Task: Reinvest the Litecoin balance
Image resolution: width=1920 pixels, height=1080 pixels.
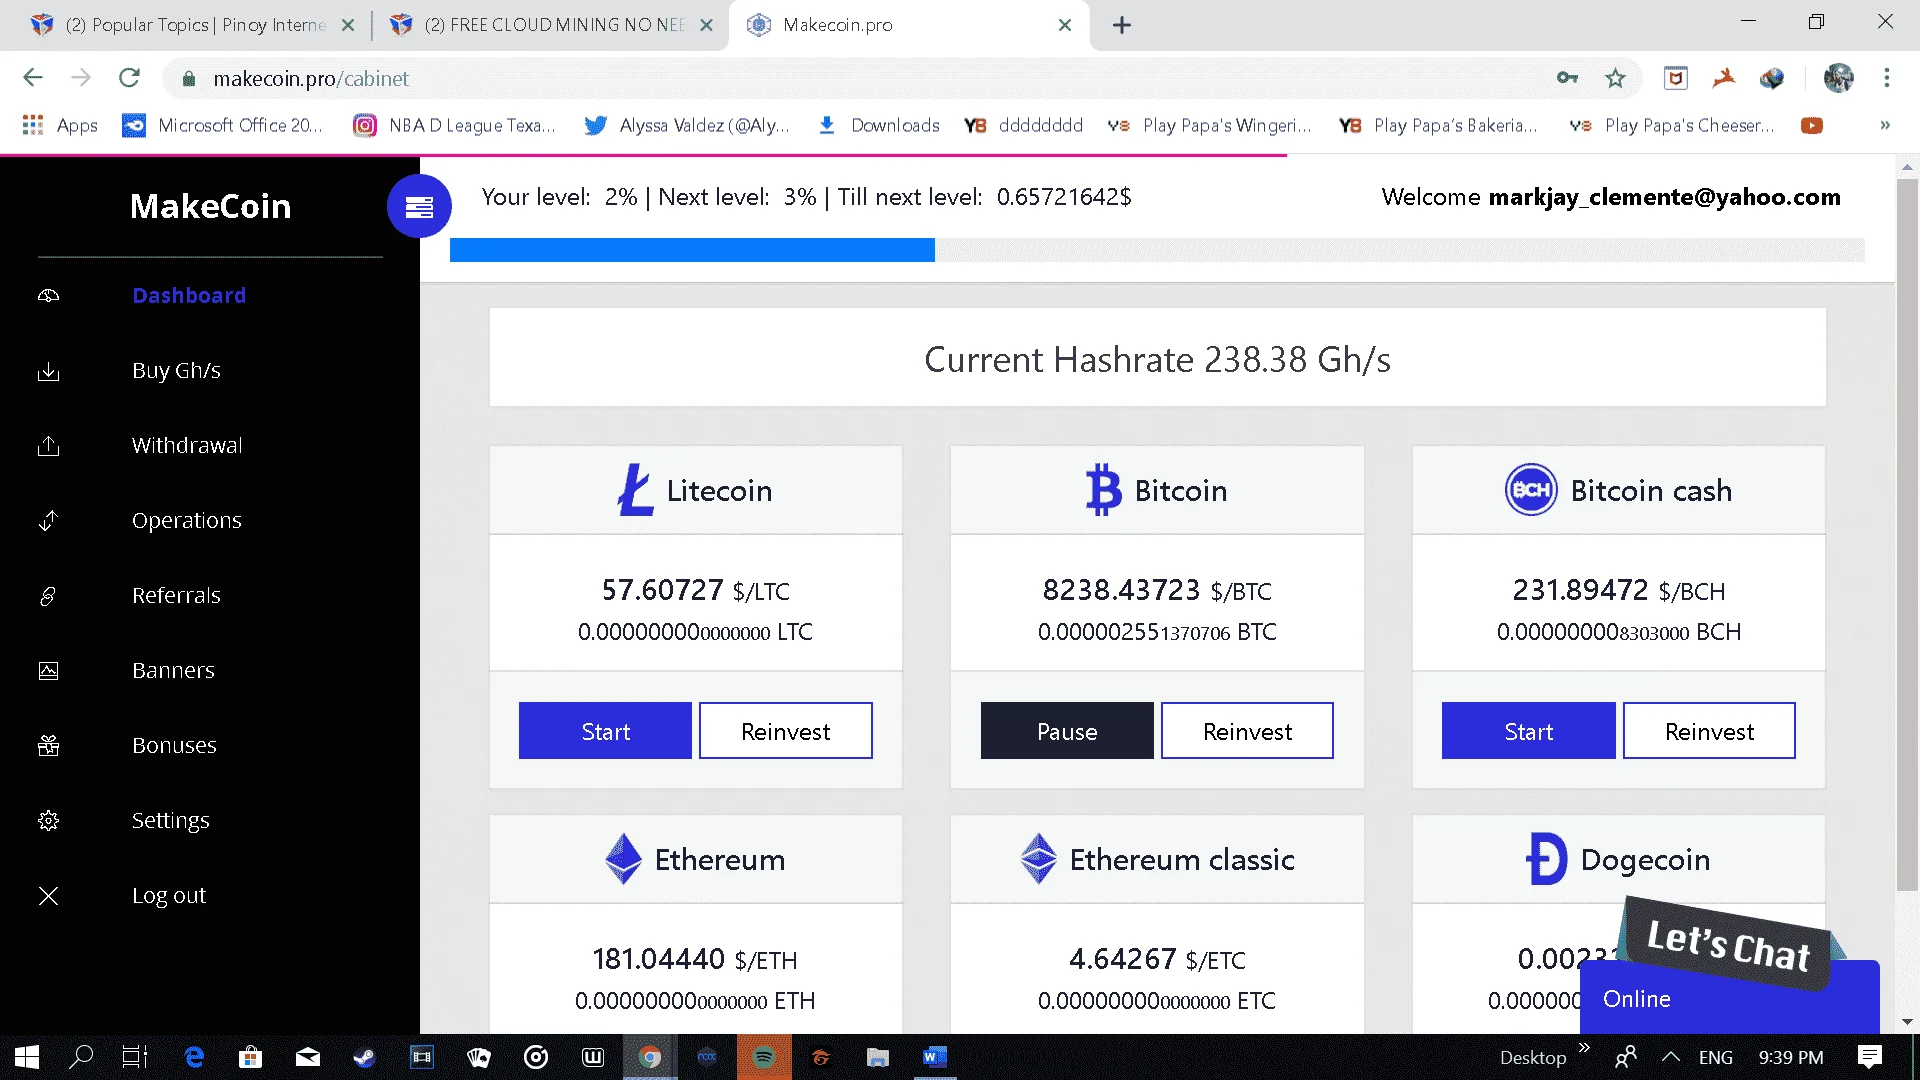Action: coord(786,731)
